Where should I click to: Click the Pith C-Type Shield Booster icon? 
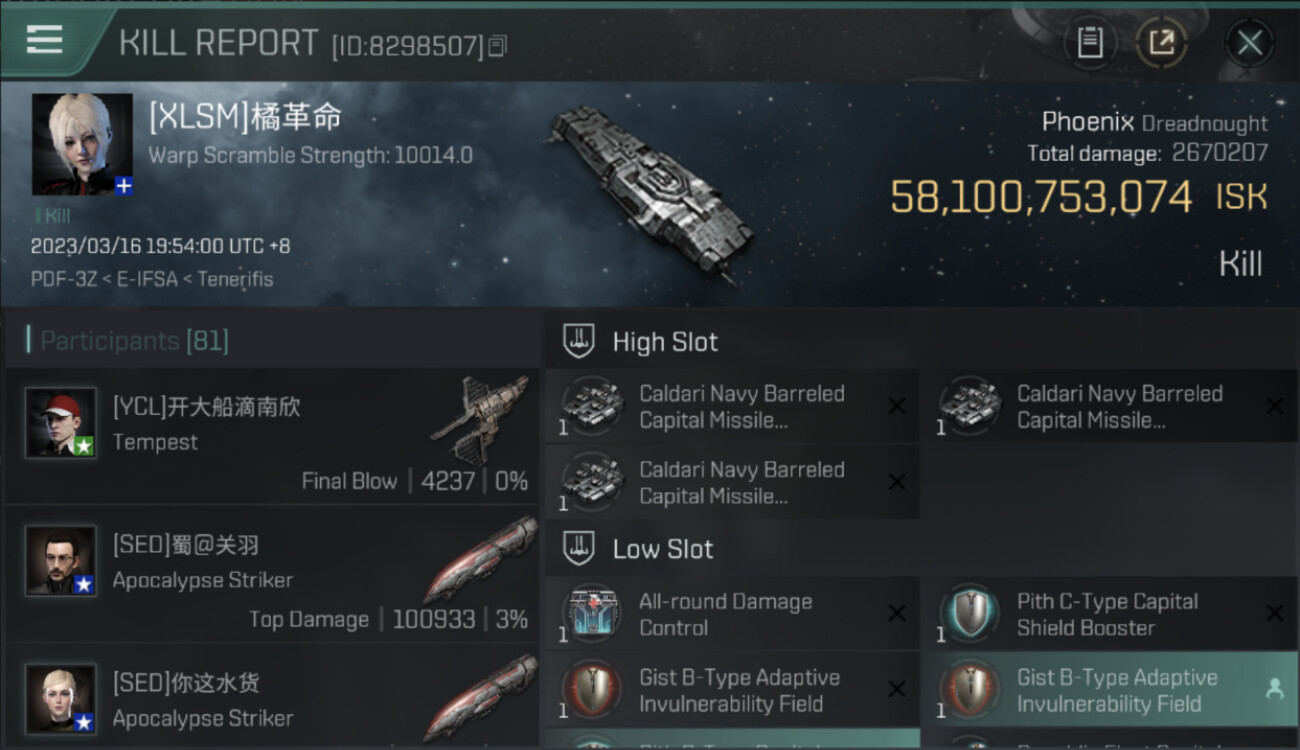pyautogui.click(x=969, y=613)
